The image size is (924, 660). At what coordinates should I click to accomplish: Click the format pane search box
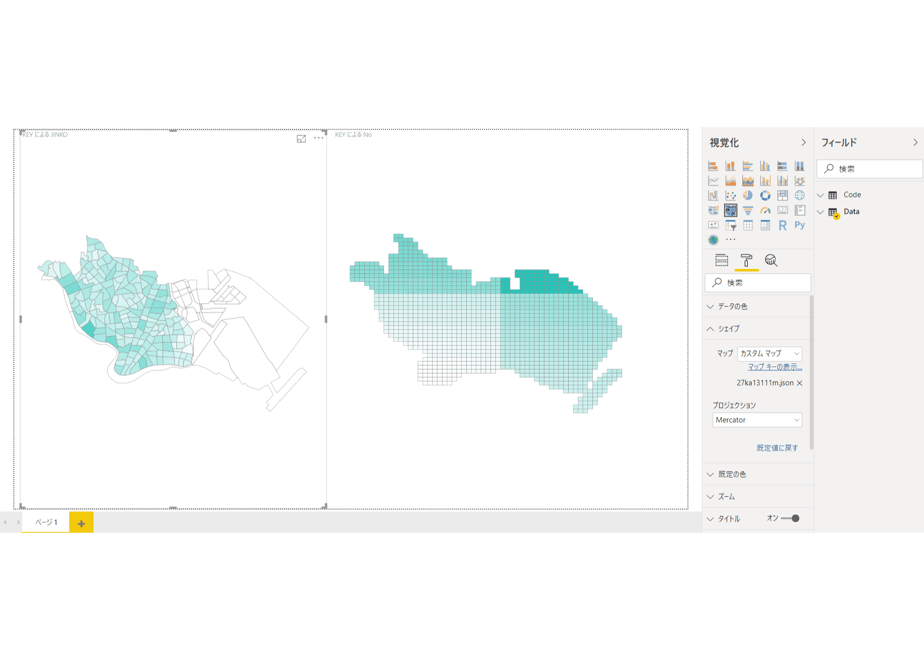coord(758,283)
